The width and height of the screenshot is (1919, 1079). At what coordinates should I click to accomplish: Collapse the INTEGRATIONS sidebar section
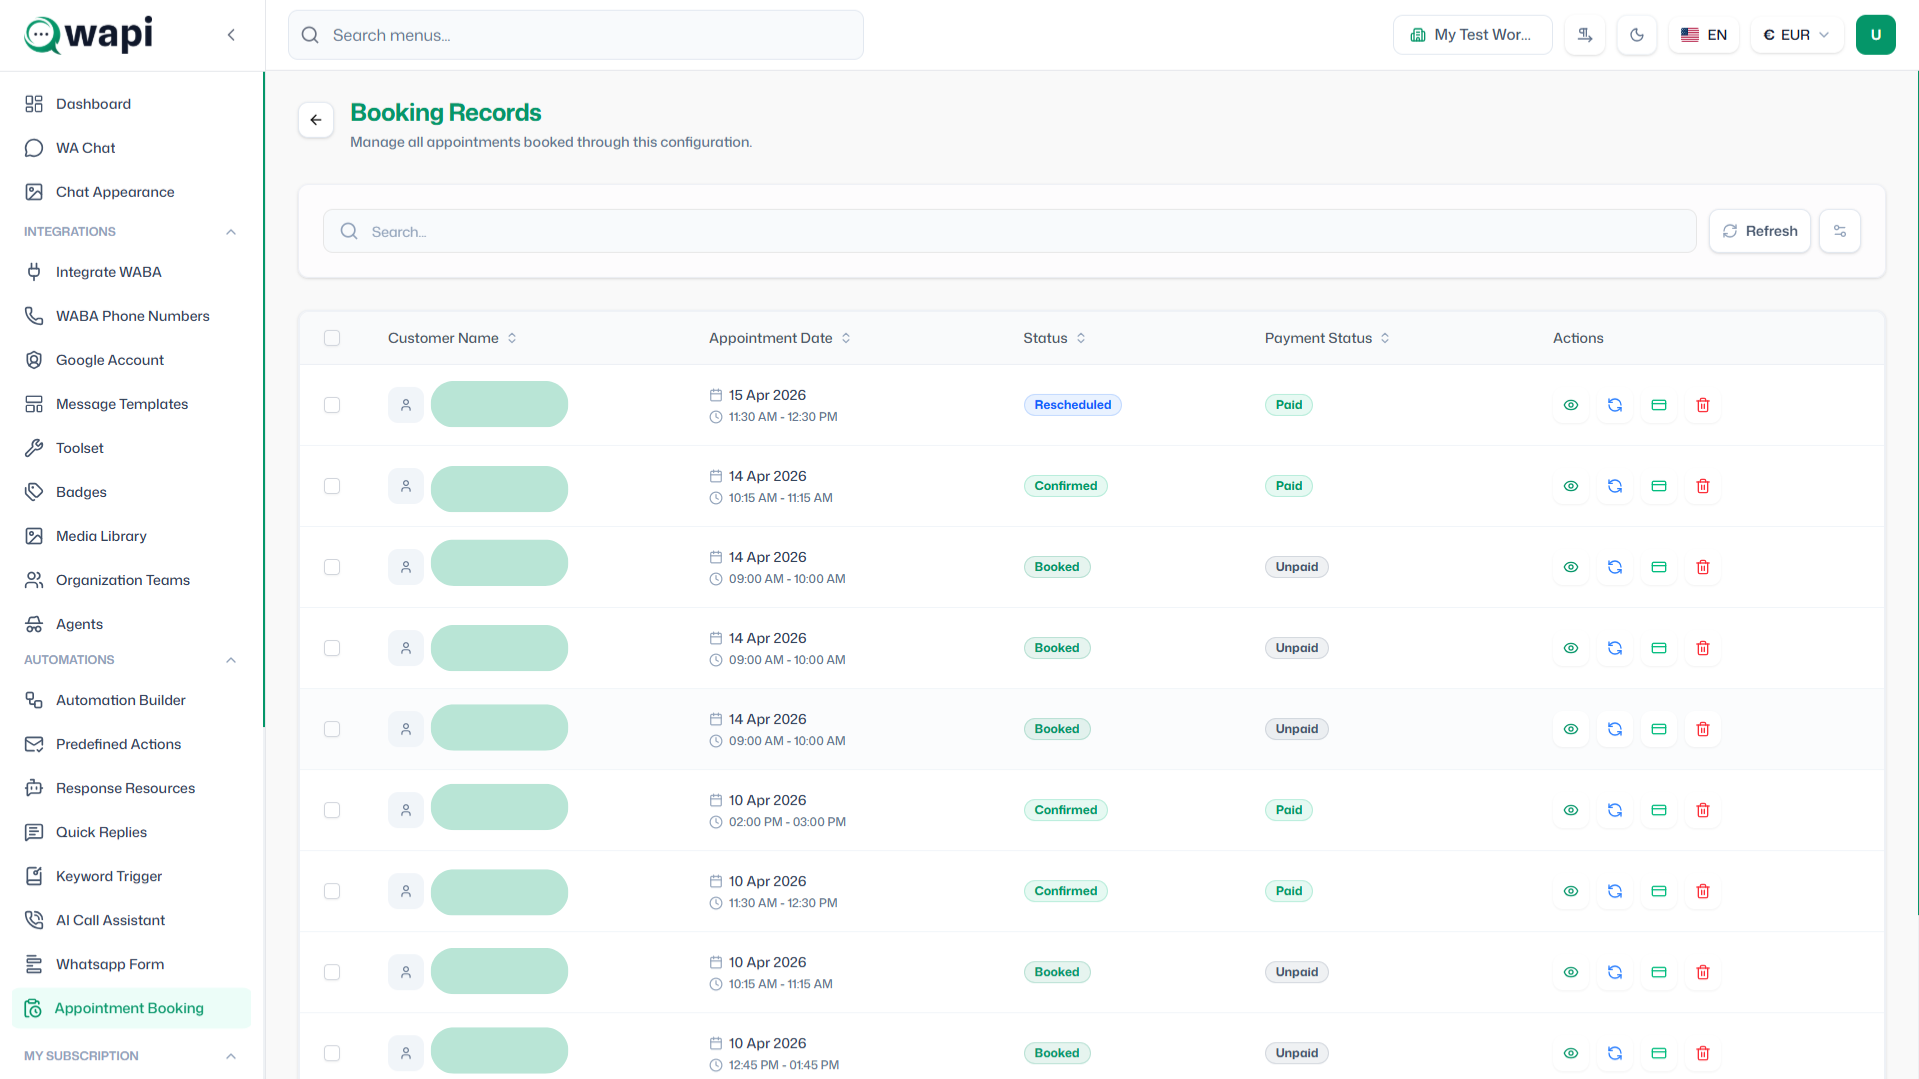pyautogui.click(x=231, y=232)
